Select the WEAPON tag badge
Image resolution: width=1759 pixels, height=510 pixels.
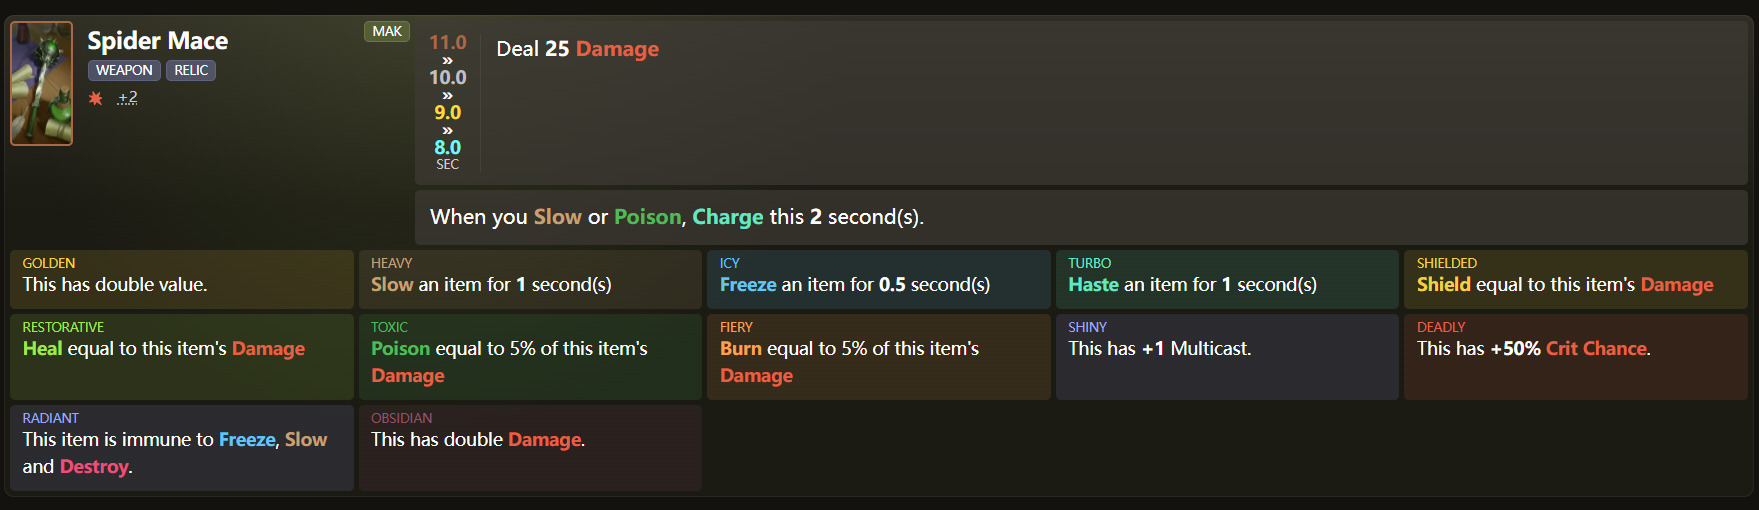coord(124,70)
